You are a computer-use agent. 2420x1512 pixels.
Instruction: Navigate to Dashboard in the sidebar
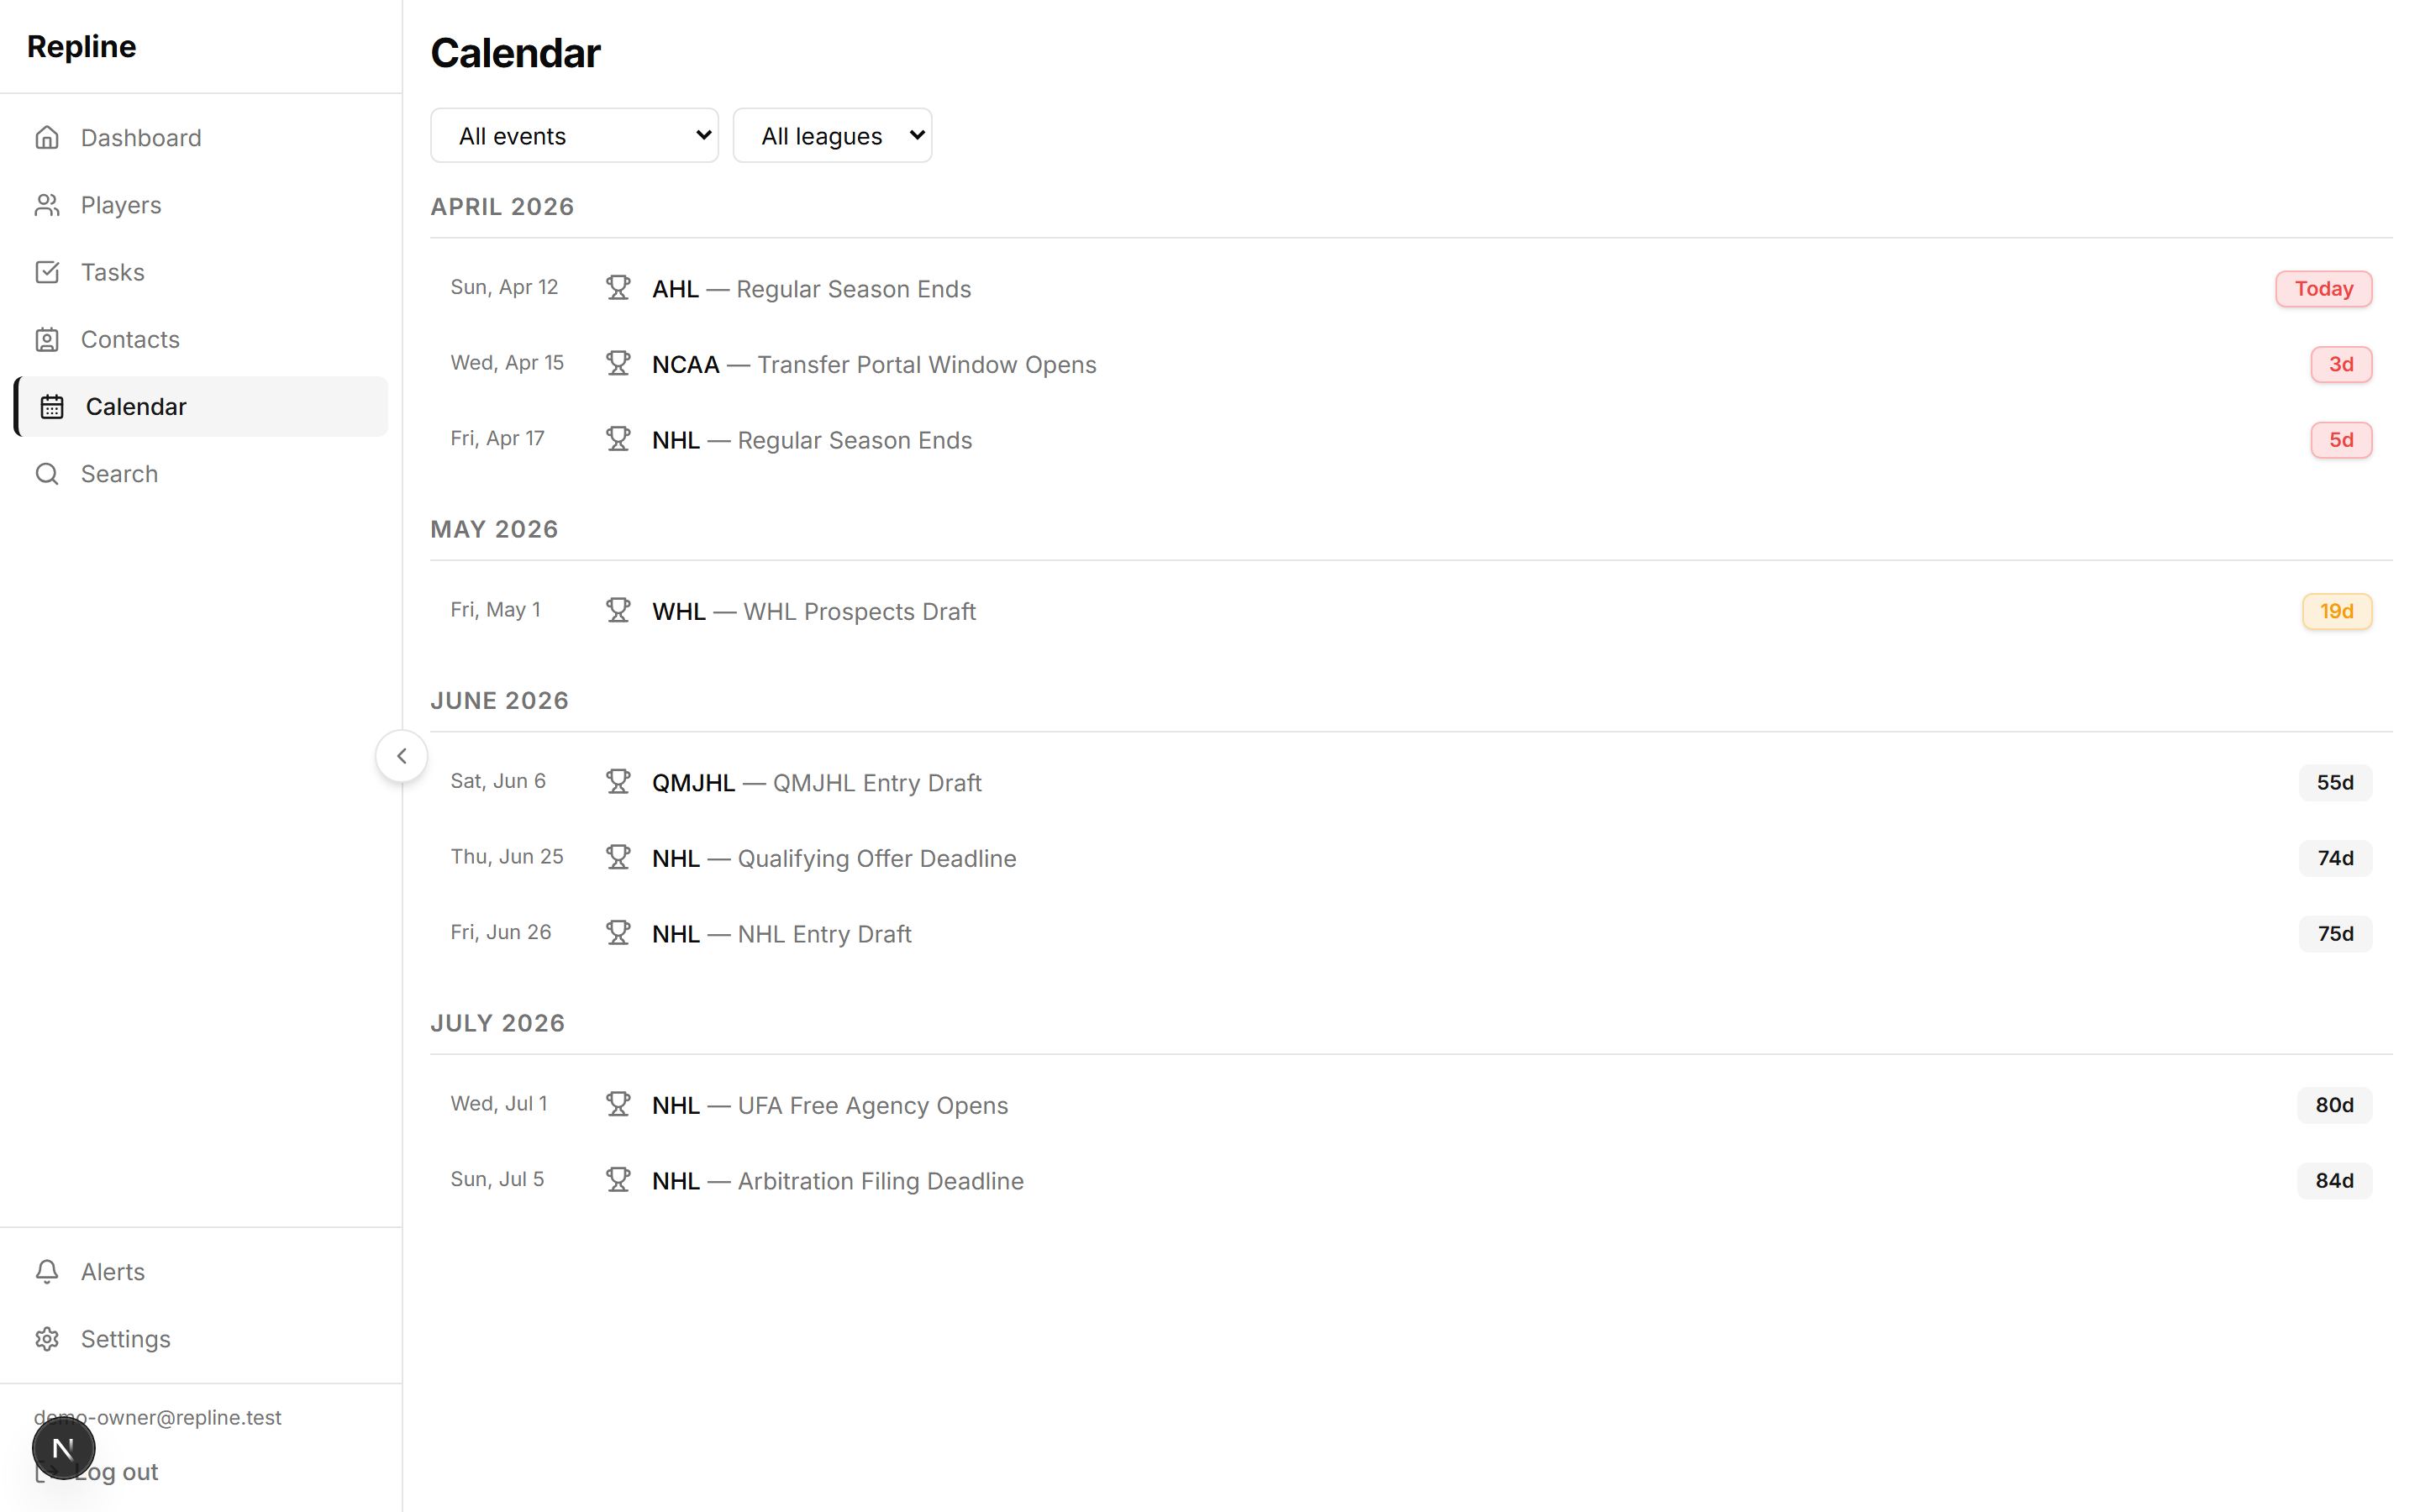(140, 137)
